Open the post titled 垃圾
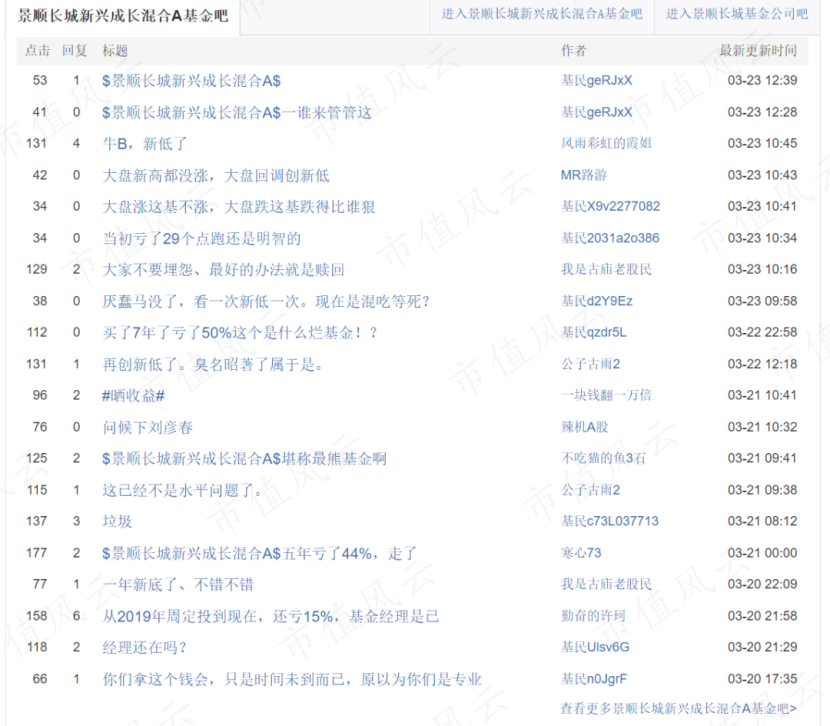The height and width of the screenshot is (726, 830). coord(117,521)
